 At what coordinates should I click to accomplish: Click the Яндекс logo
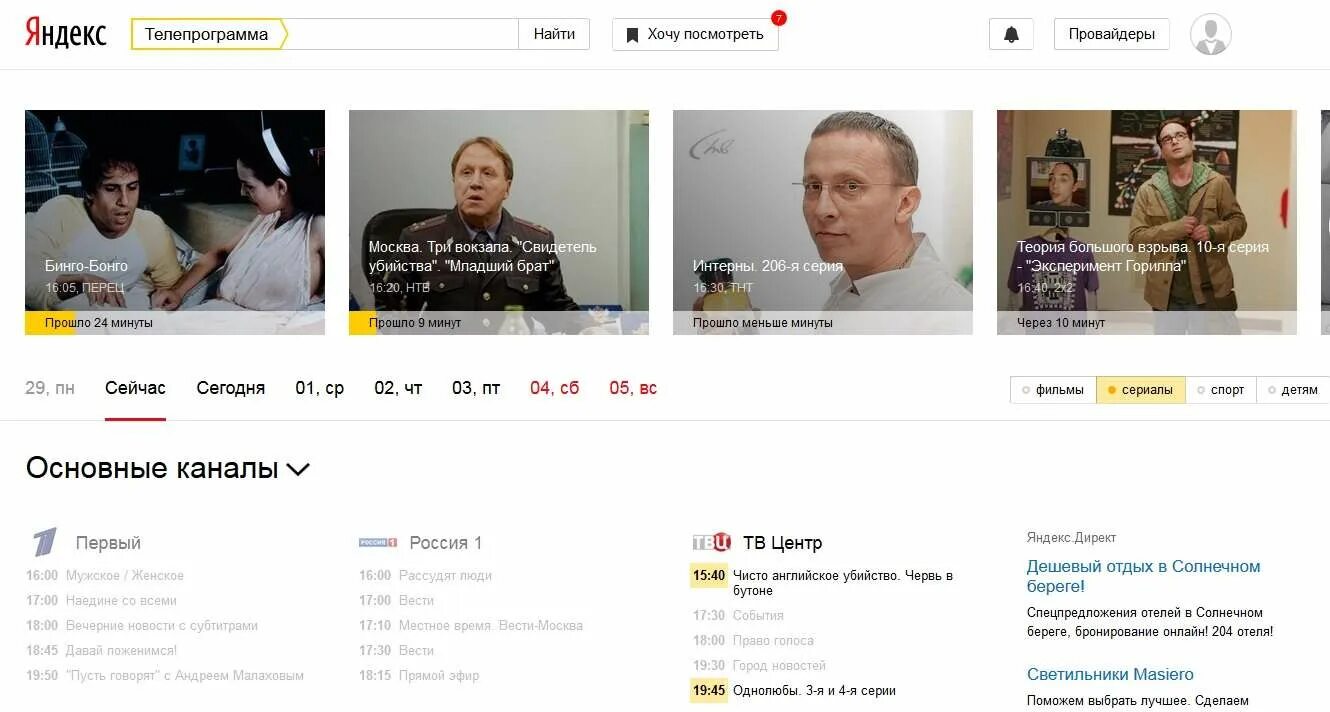(x=66, y=33)
